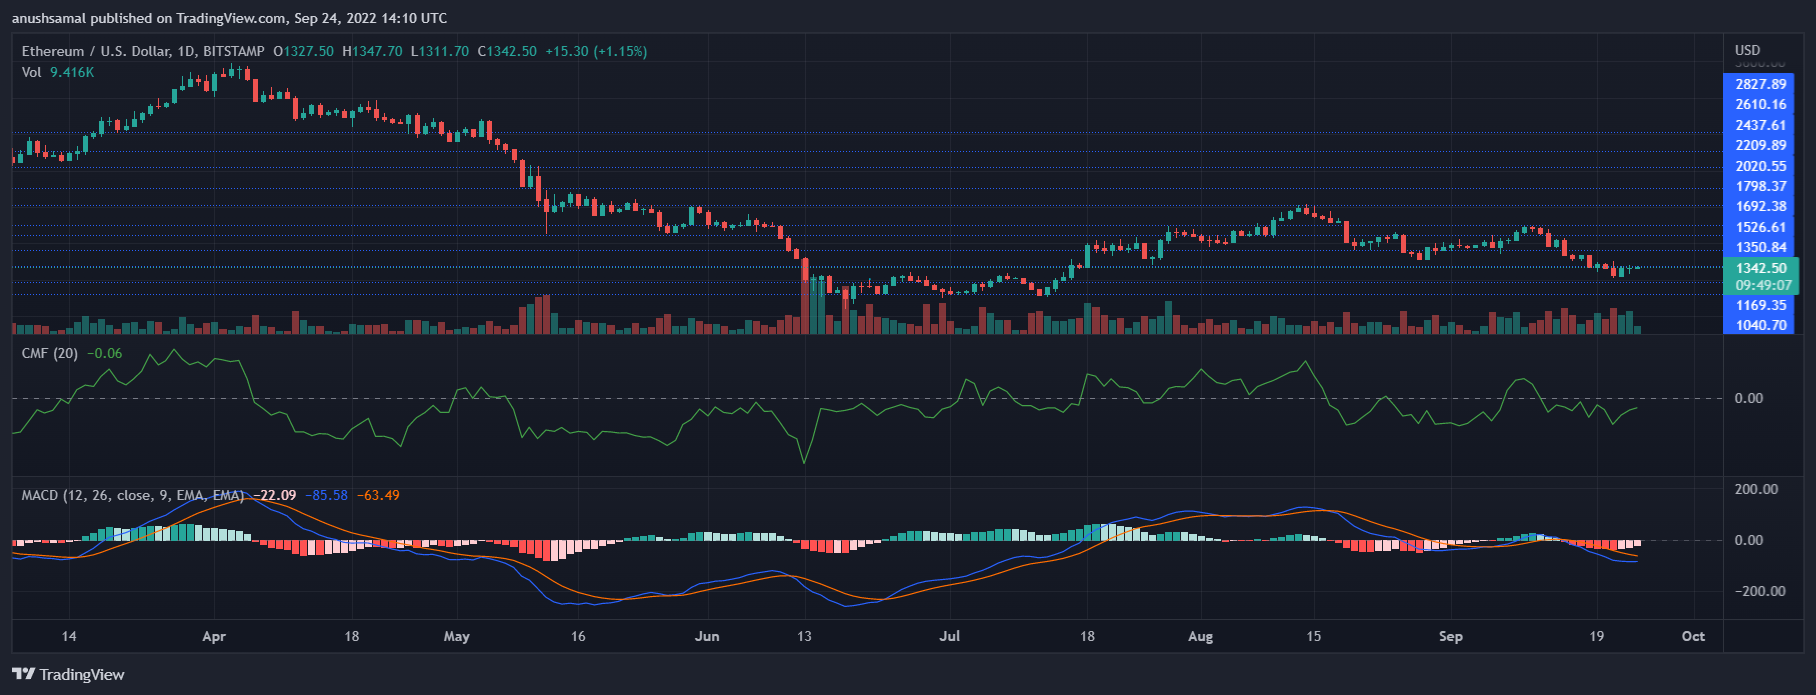1816x695 pixels.
Task: Click the 2827.89 price level label
Action: (1760, 84)
